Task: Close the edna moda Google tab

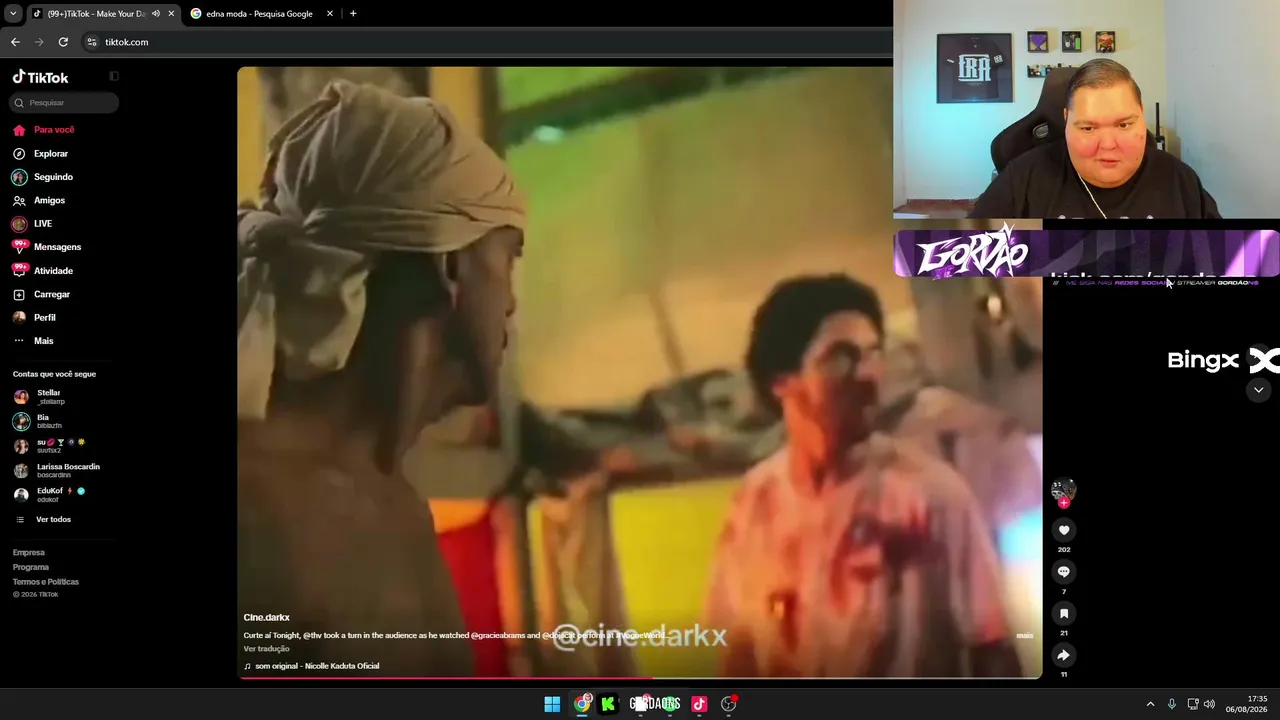Action: [x=330, y=14]
